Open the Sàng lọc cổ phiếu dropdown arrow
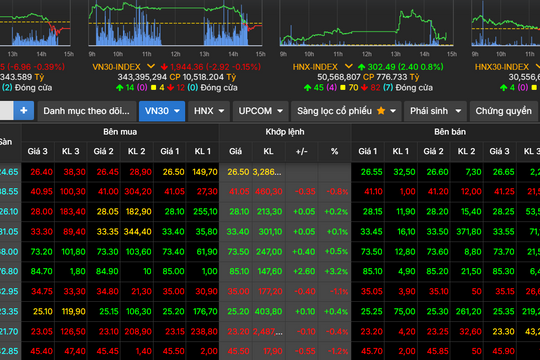 [393, 111]
